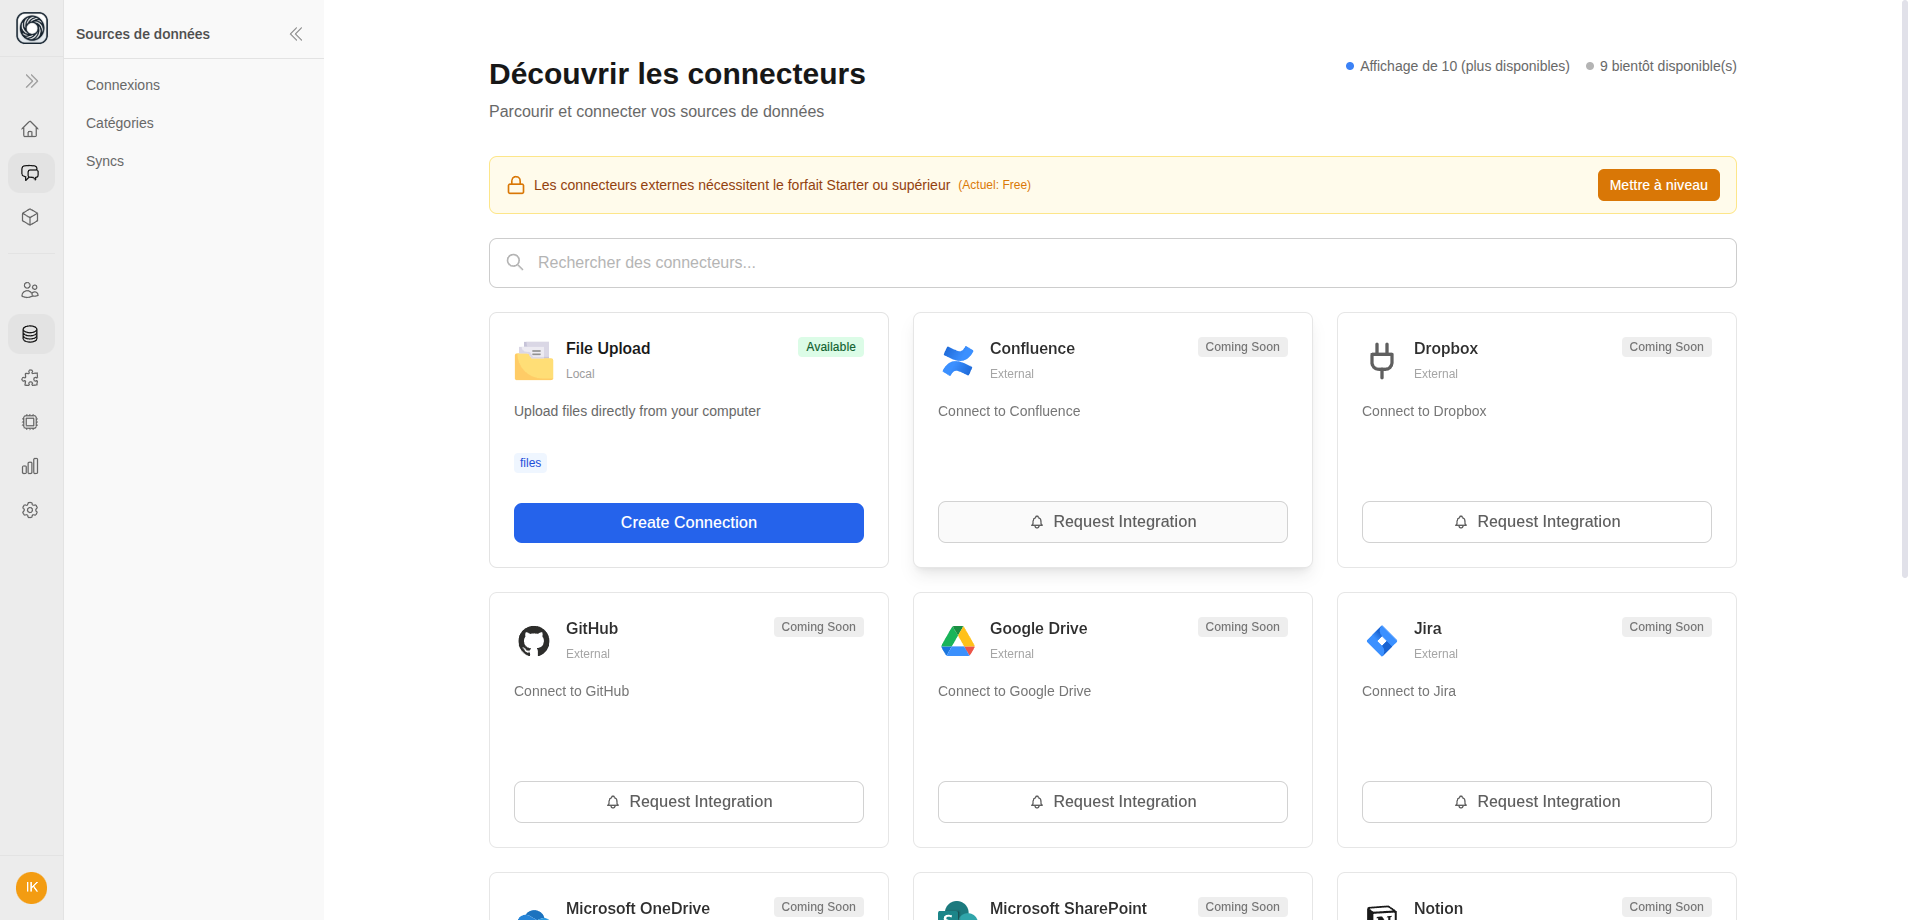Collapse the Sources de données panel

[x=296, y=33]
